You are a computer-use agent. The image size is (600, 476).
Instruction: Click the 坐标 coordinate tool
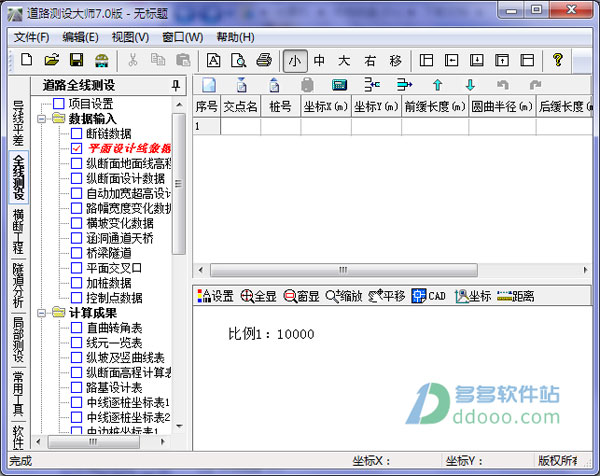(x=473, y=296)
